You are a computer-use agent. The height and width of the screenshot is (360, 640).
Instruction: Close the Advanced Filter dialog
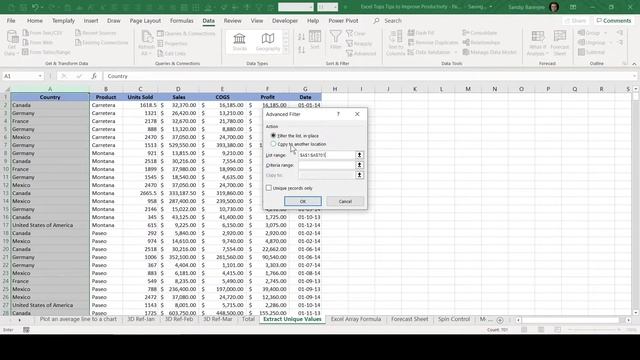(x=357, y=114)
